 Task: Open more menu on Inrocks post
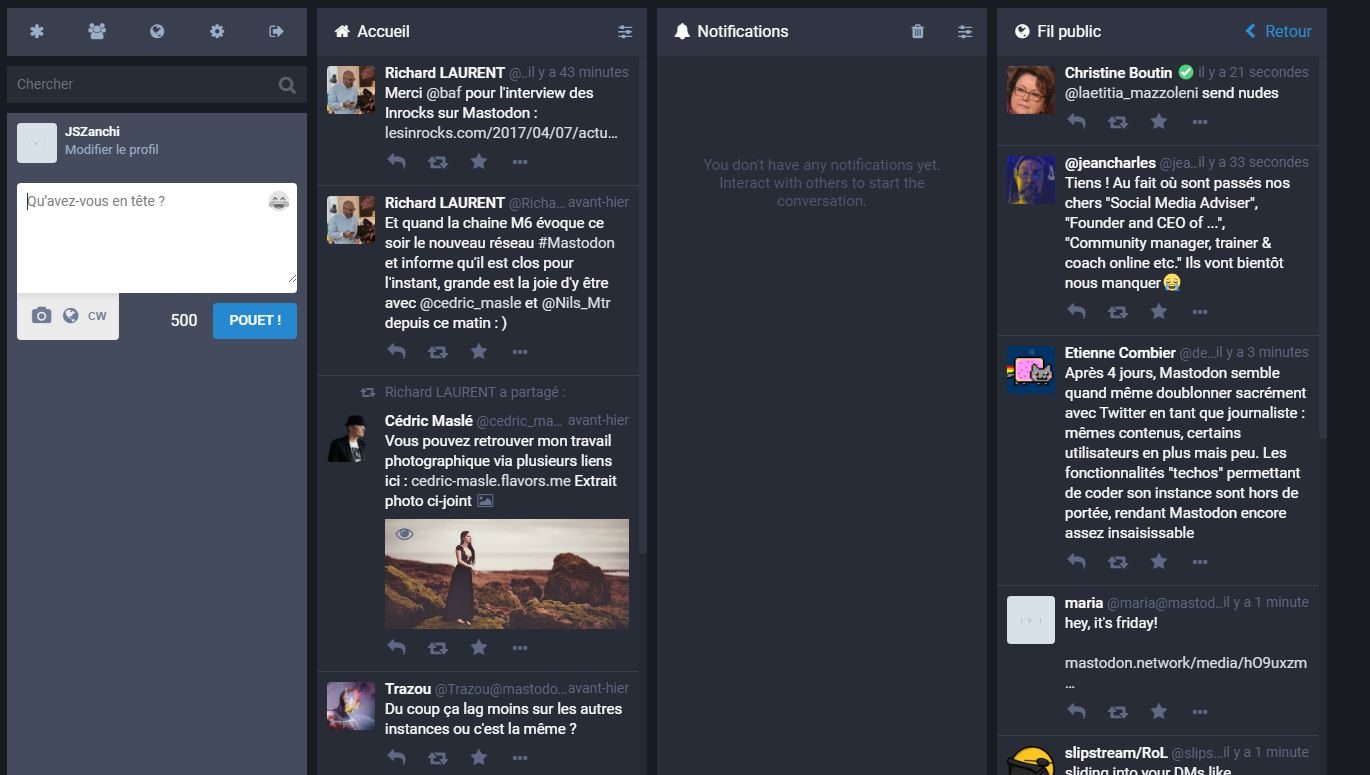pyautogui.click(x=520, y=161)
